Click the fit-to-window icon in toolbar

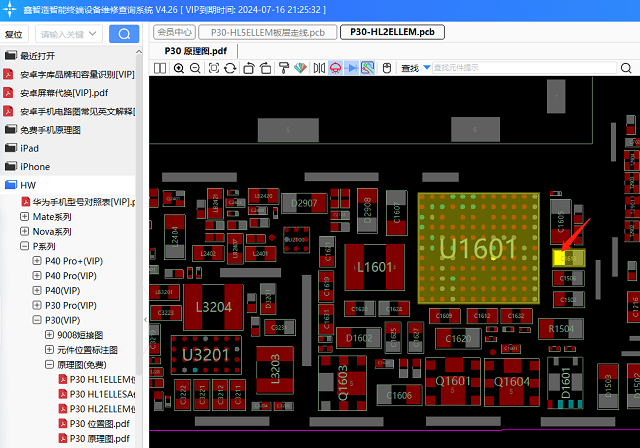214,68
